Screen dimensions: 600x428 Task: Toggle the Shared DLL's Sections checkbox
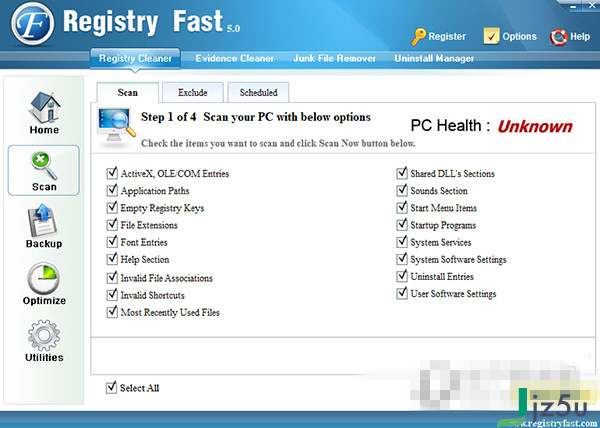point(402,173)
